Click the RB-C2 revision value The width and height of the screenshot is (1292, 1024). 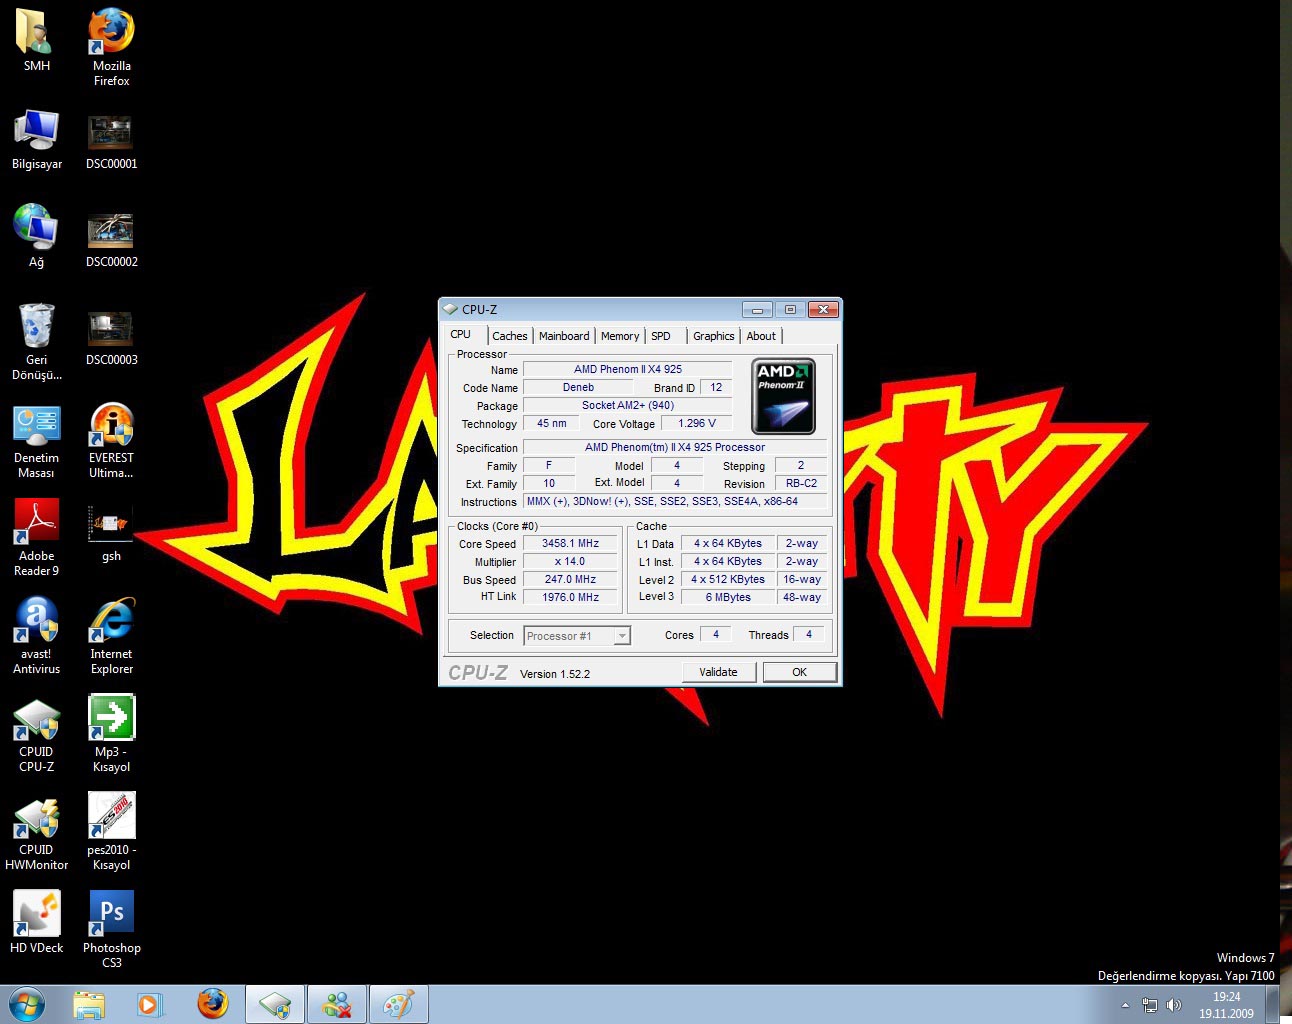(801, 483)
